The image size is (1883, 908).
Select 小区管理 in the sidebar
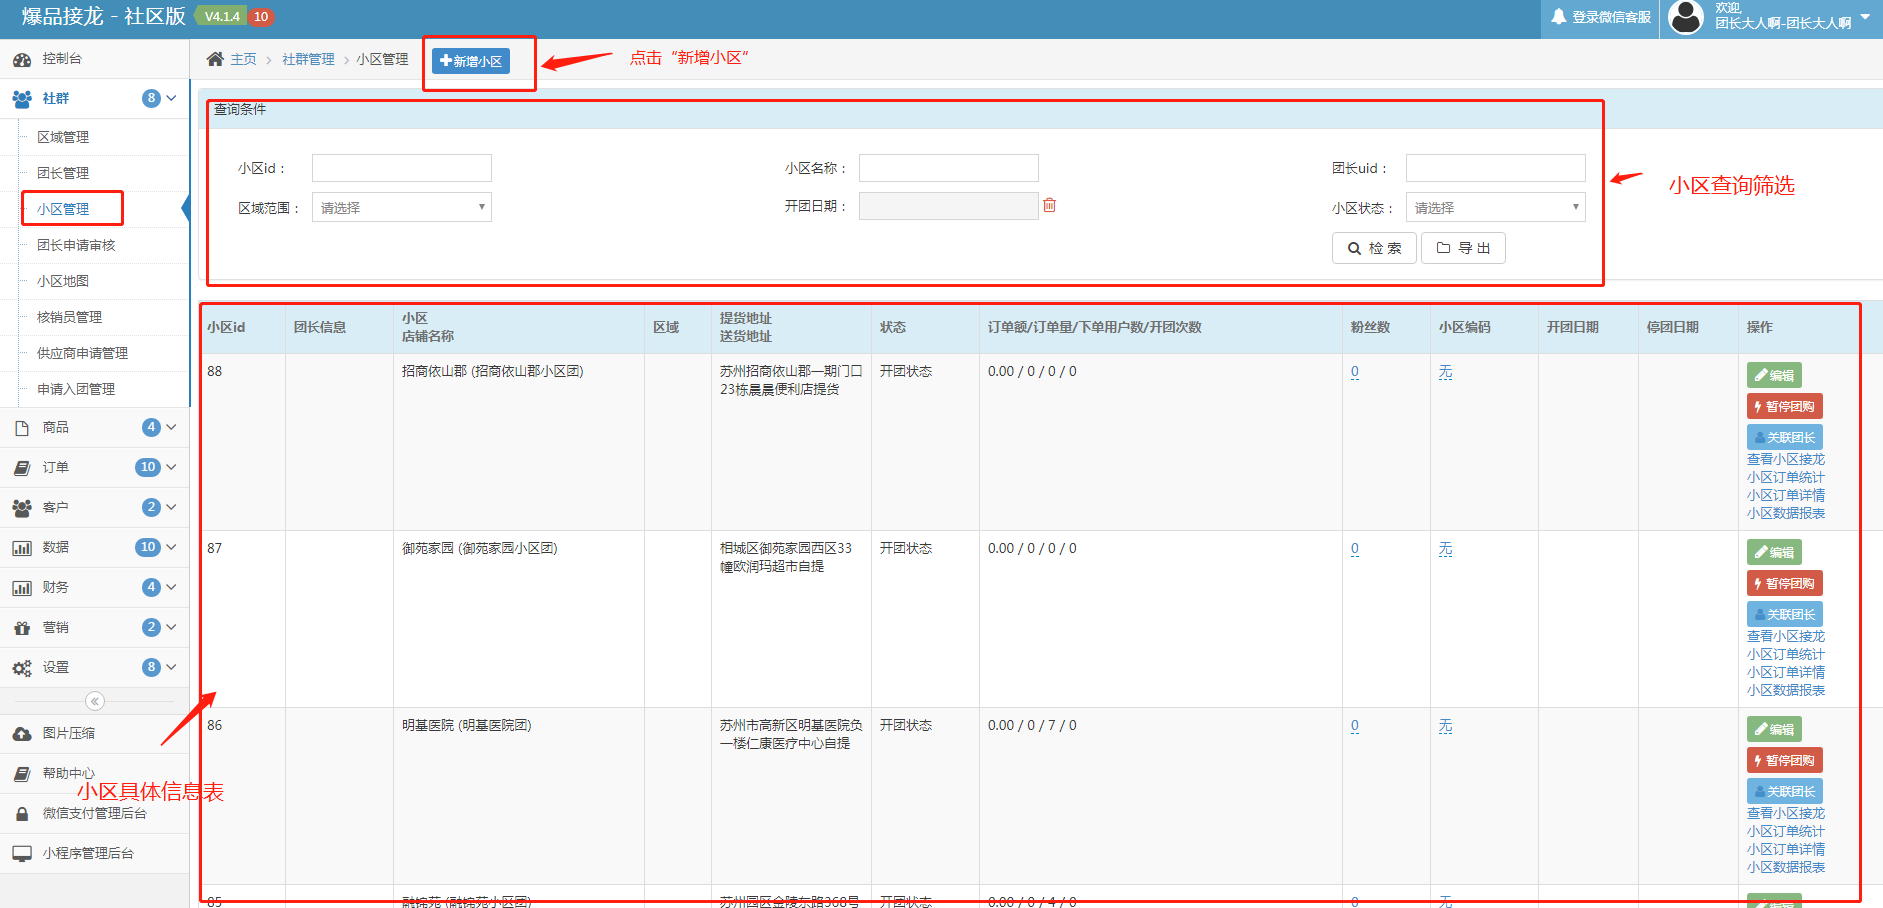tap(63, 209)
